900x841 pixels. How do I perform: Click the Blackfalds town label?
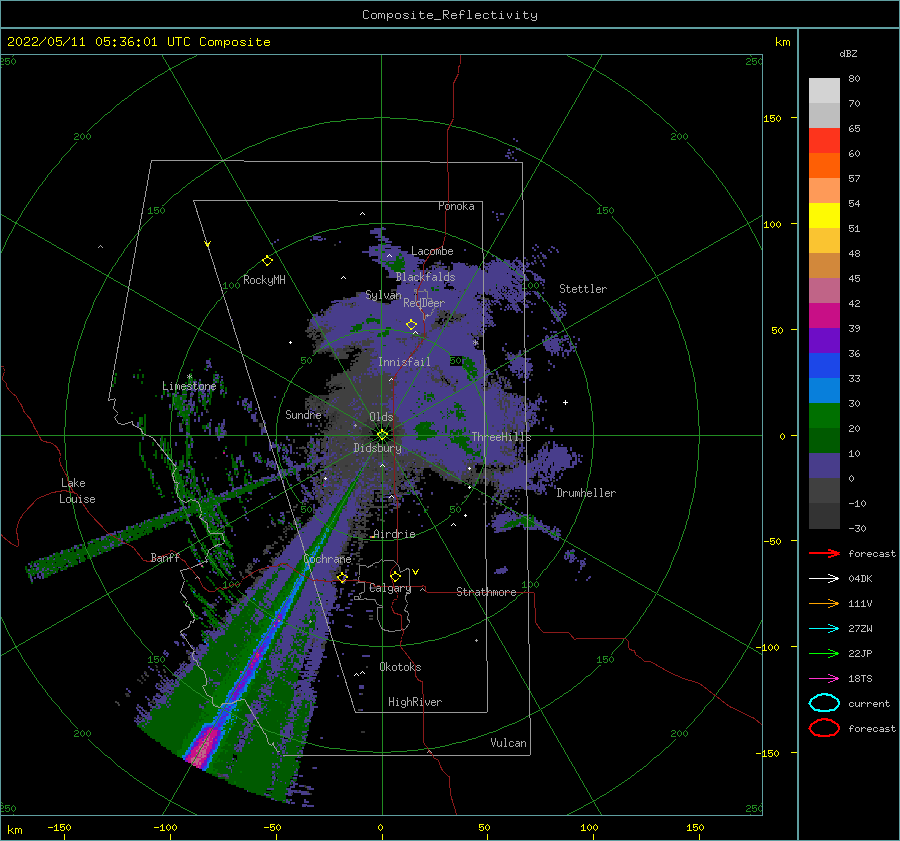[425, 277]
